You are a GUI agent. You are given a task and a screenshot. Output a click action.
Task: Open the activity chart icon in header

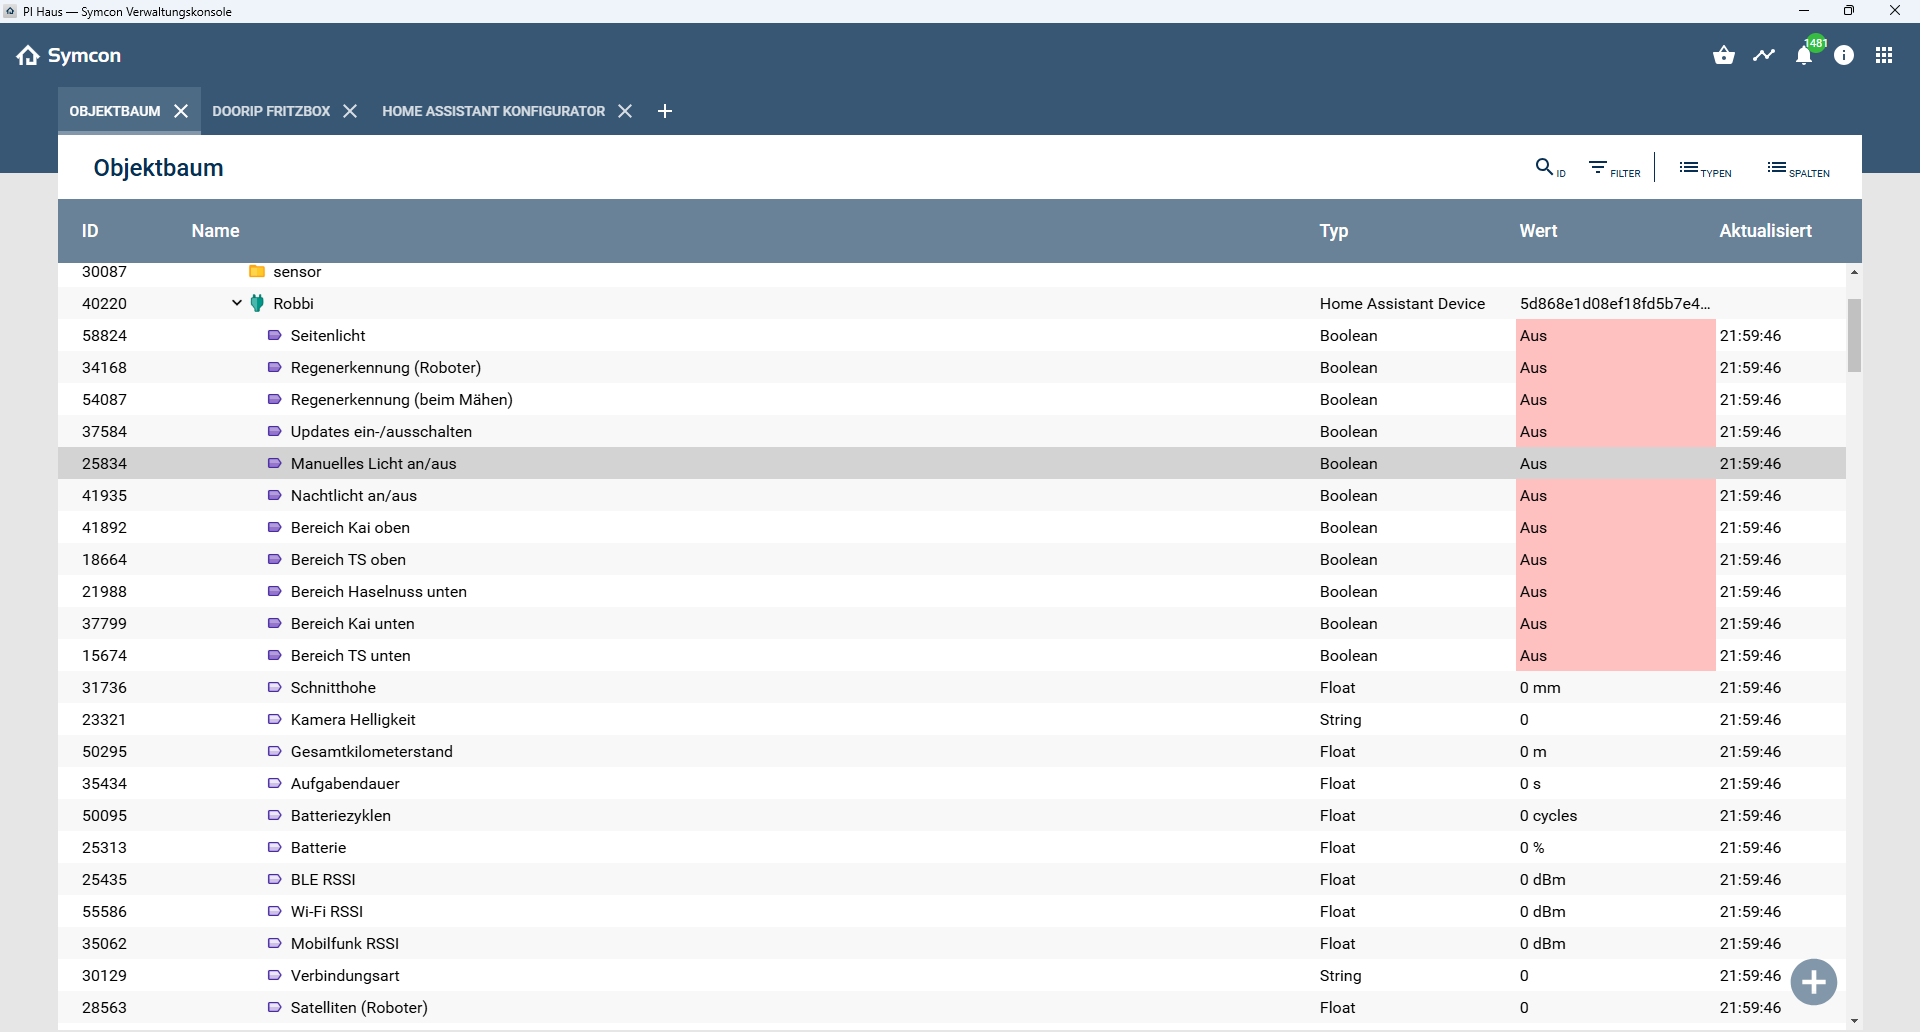pos(1764,56)
